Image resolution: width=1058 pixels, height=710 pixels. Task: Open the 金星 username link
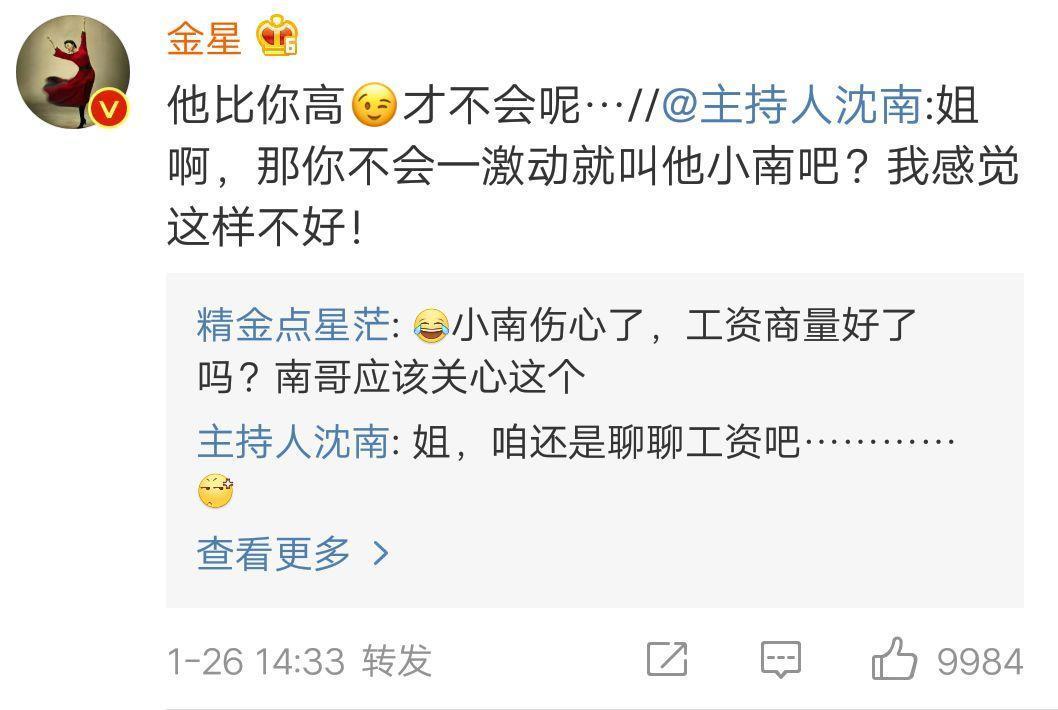pos(204,38)
